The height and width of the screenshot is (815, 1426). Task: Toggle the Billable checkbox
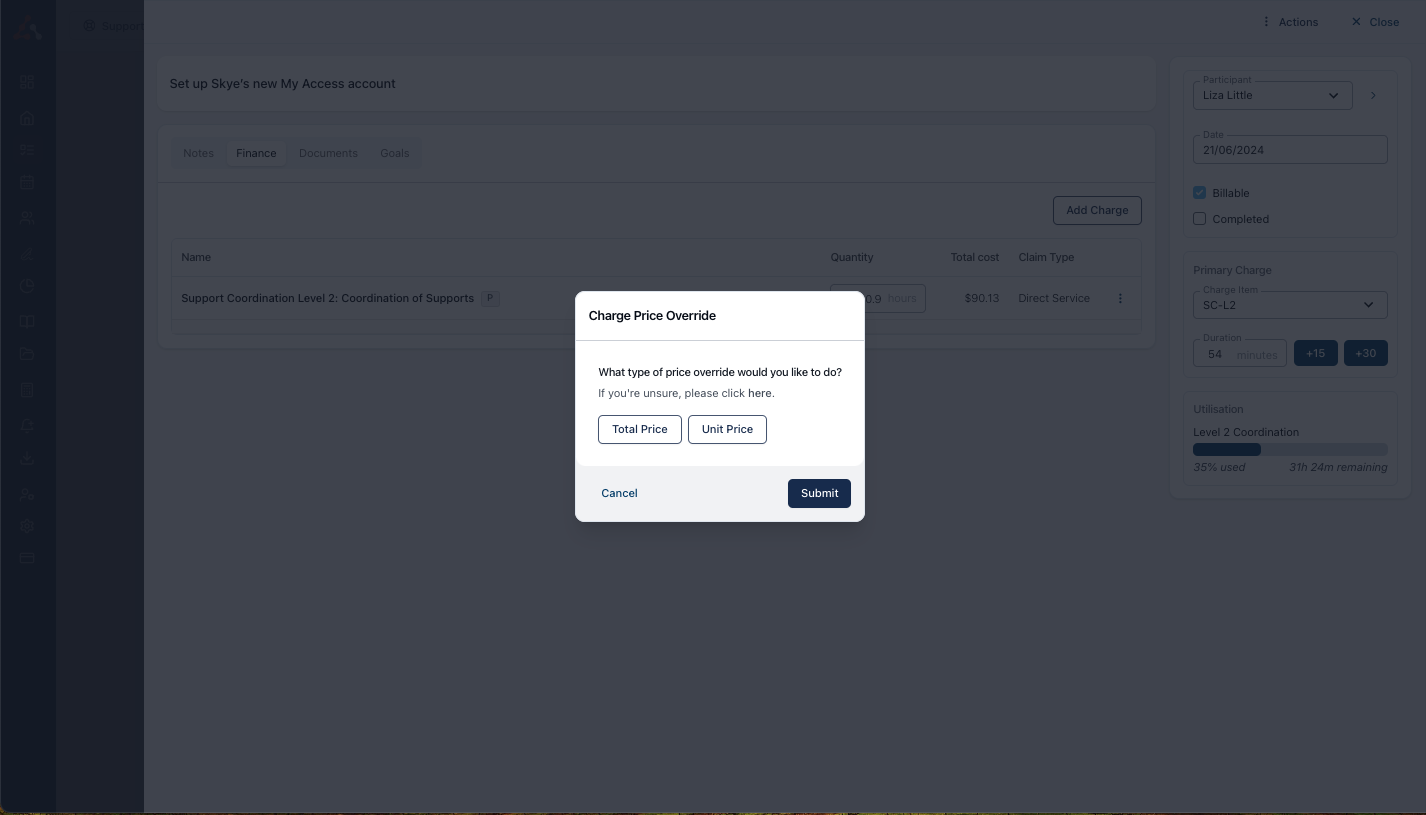click(1199, 192)
